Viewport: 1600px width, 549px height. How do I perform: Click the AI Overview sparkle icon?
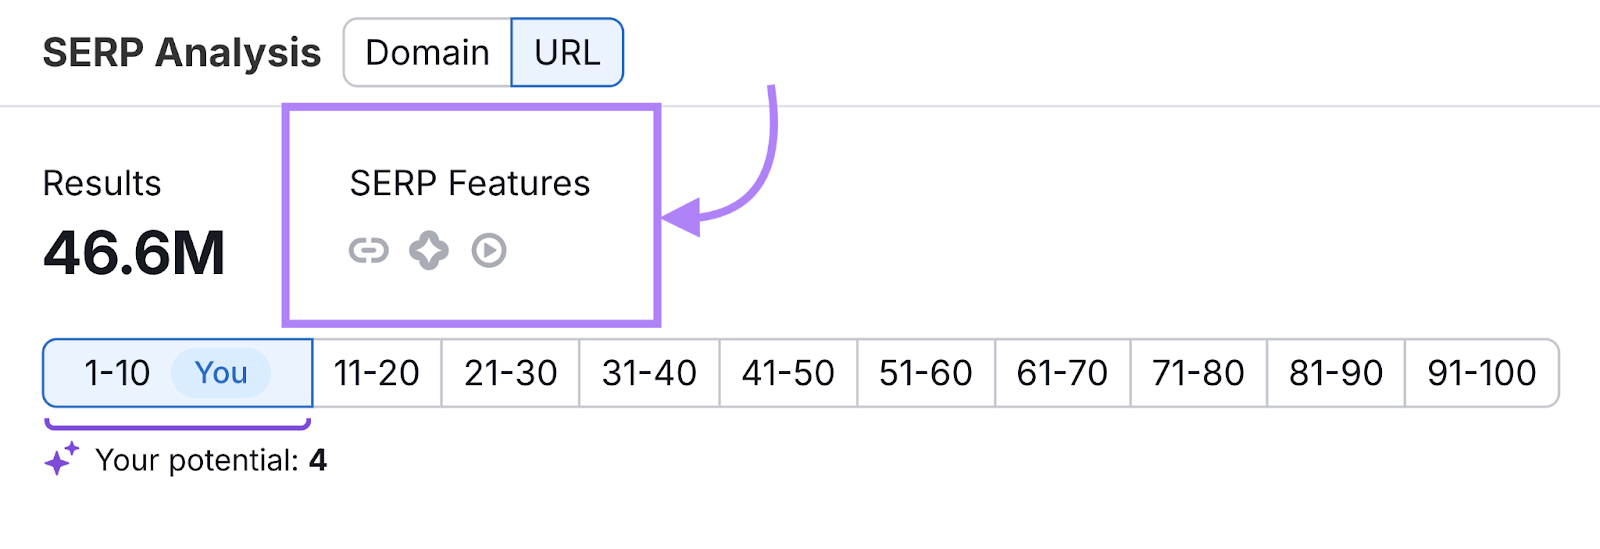point(429,250)
